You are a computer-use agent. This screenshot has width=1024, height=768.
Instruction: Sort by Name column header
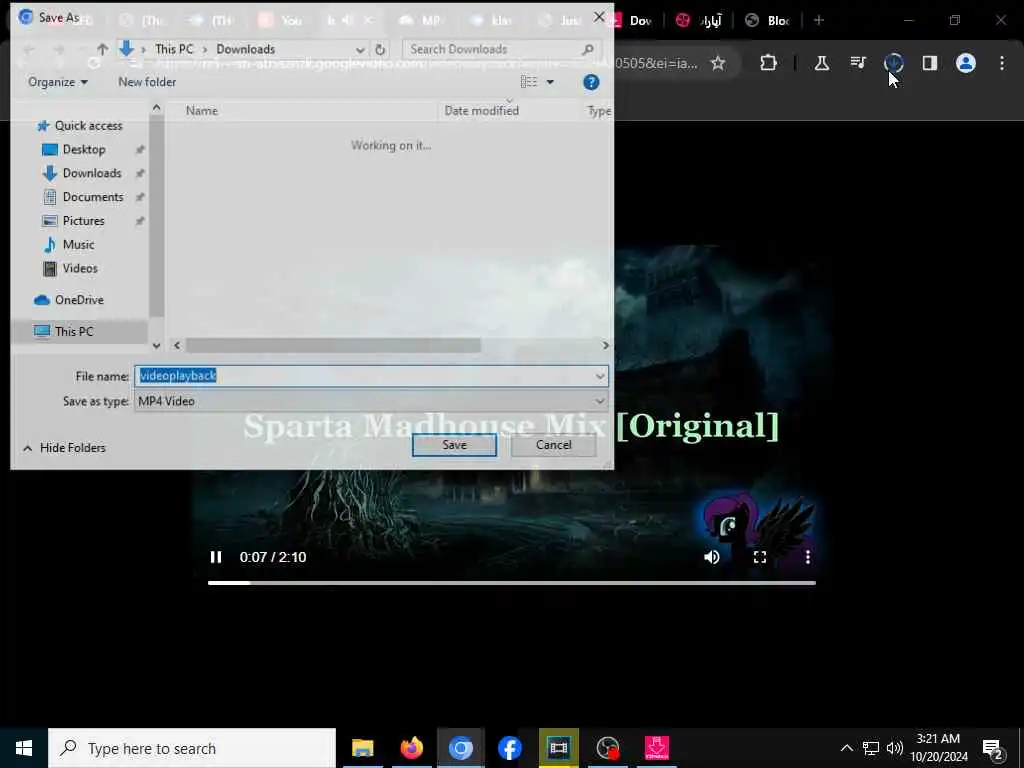pos(202,110)
